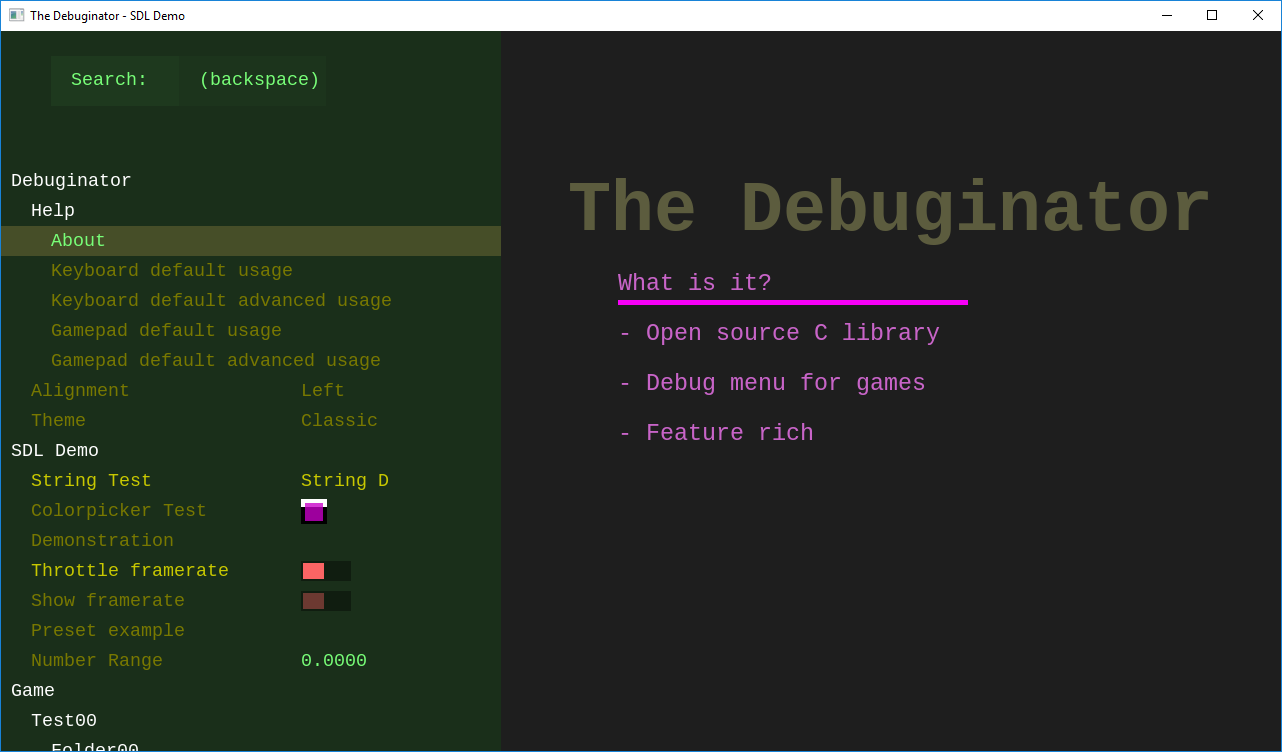Select the About item

point(251,241)
